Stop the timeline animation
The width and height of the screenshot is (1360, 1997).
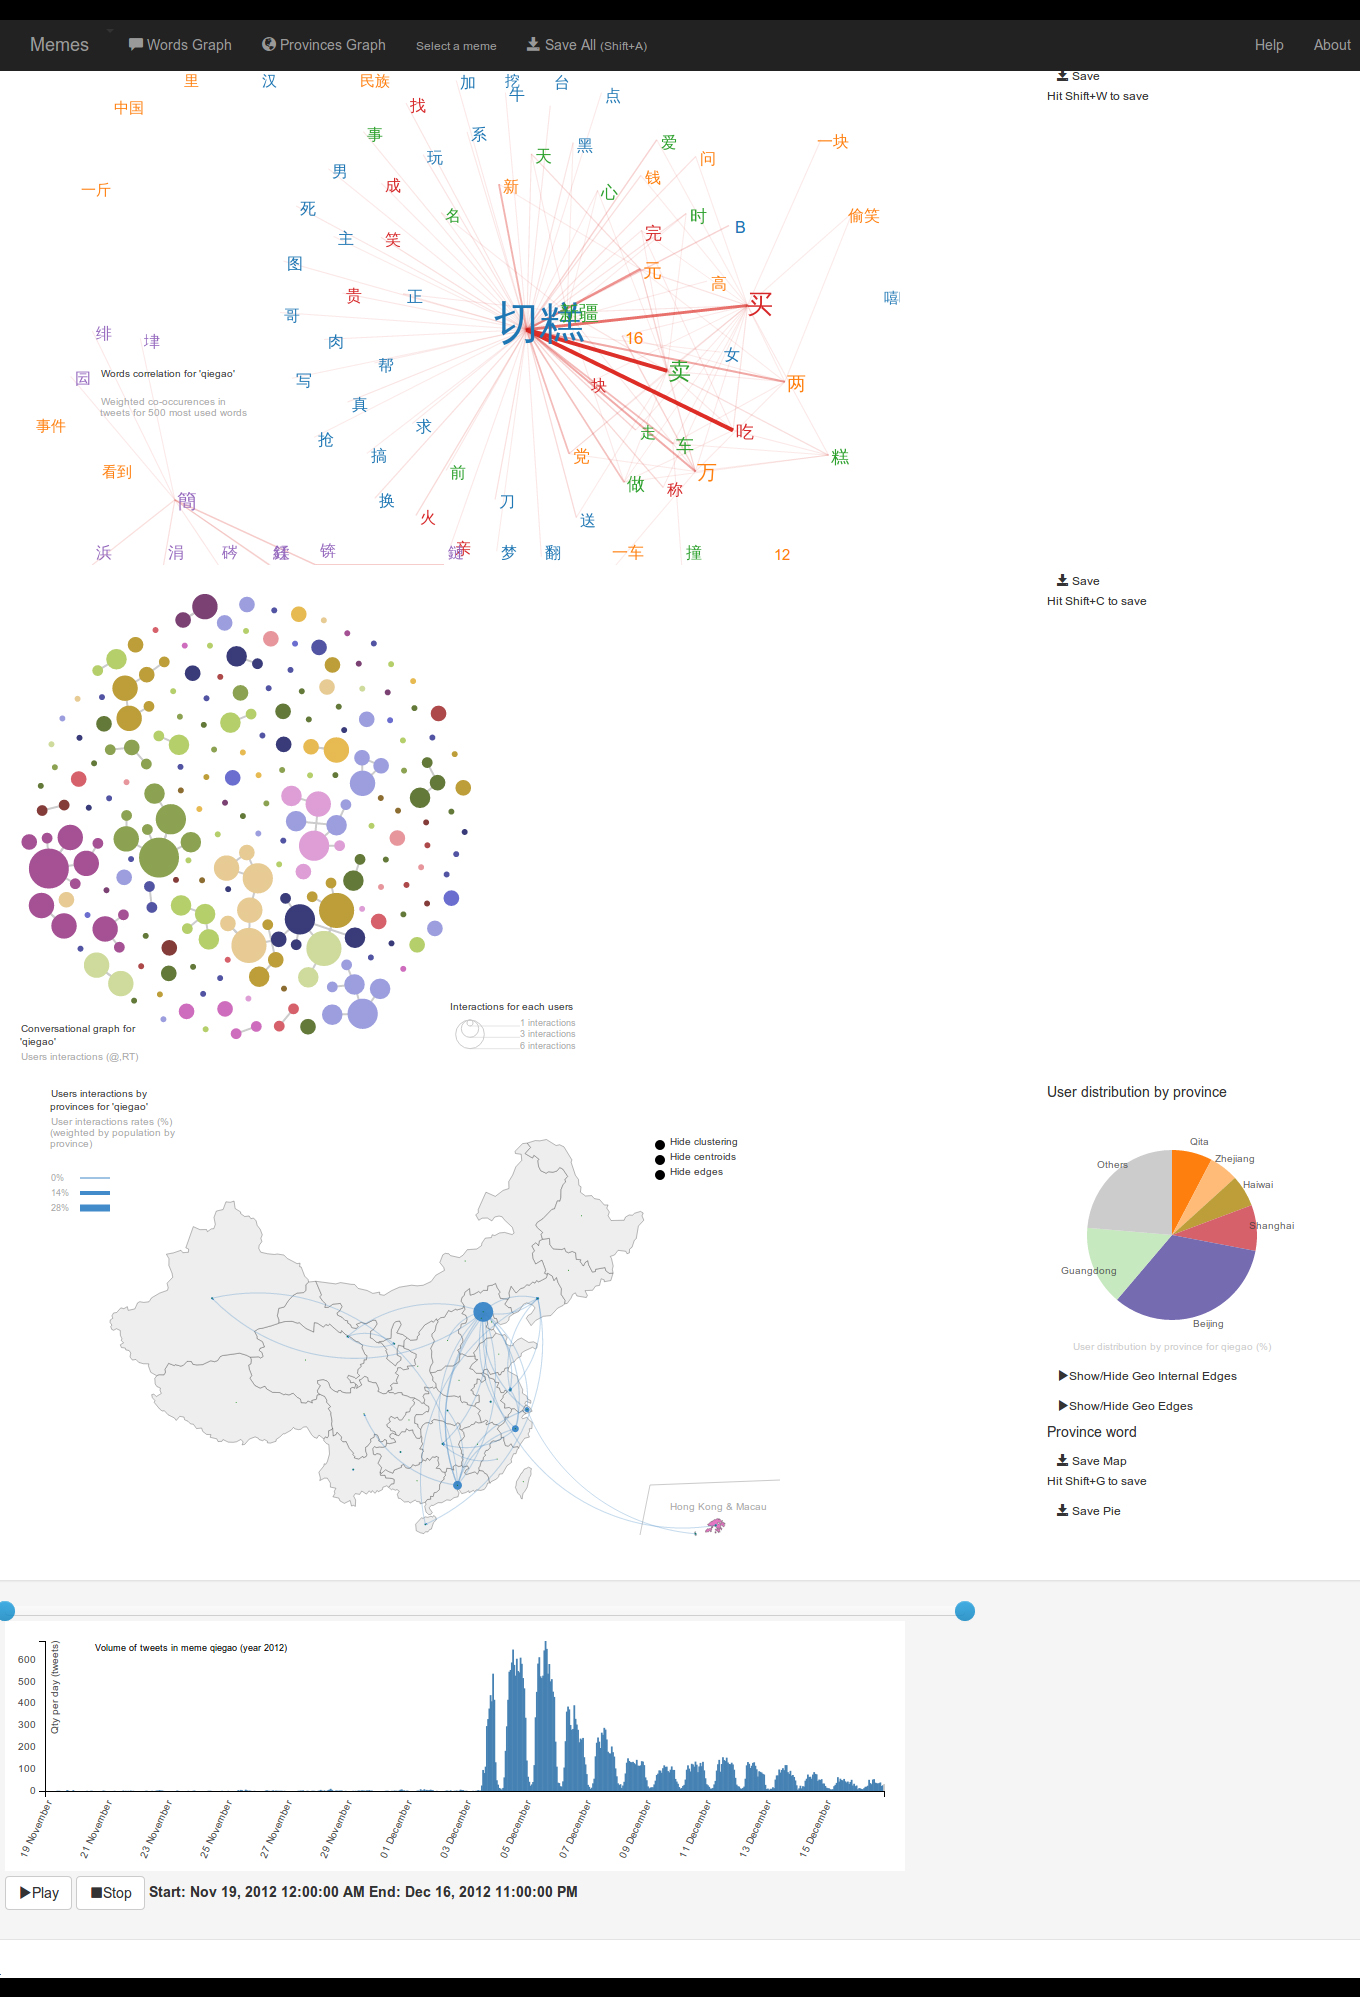click(111, 1892)
